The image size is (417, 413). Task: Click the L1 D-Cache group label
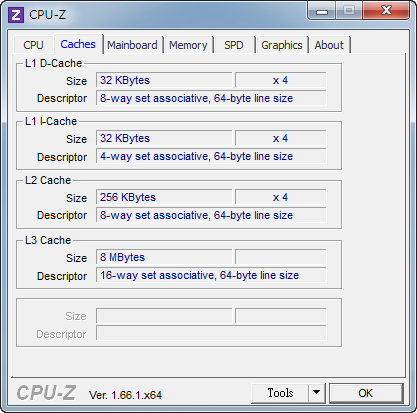(53, 63)
